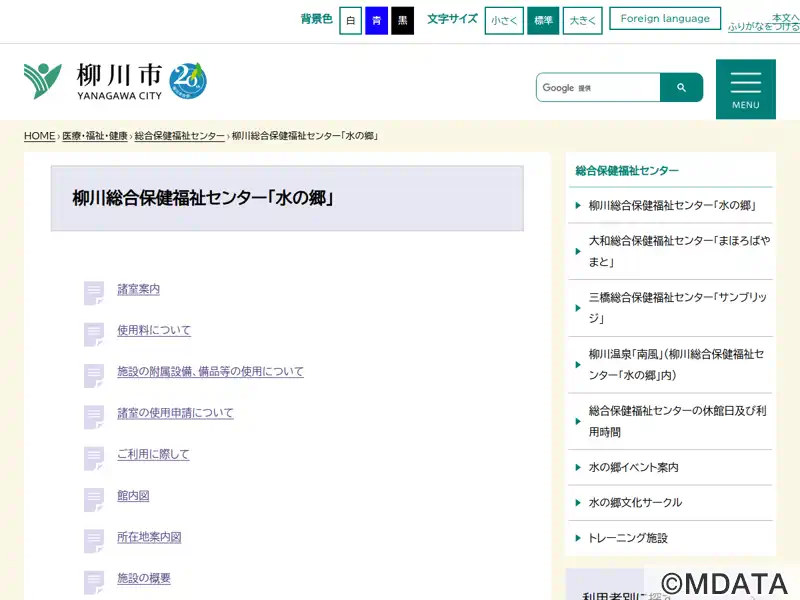
Task: Open the hamburger MENU button
Action: (x=745, y=89)
